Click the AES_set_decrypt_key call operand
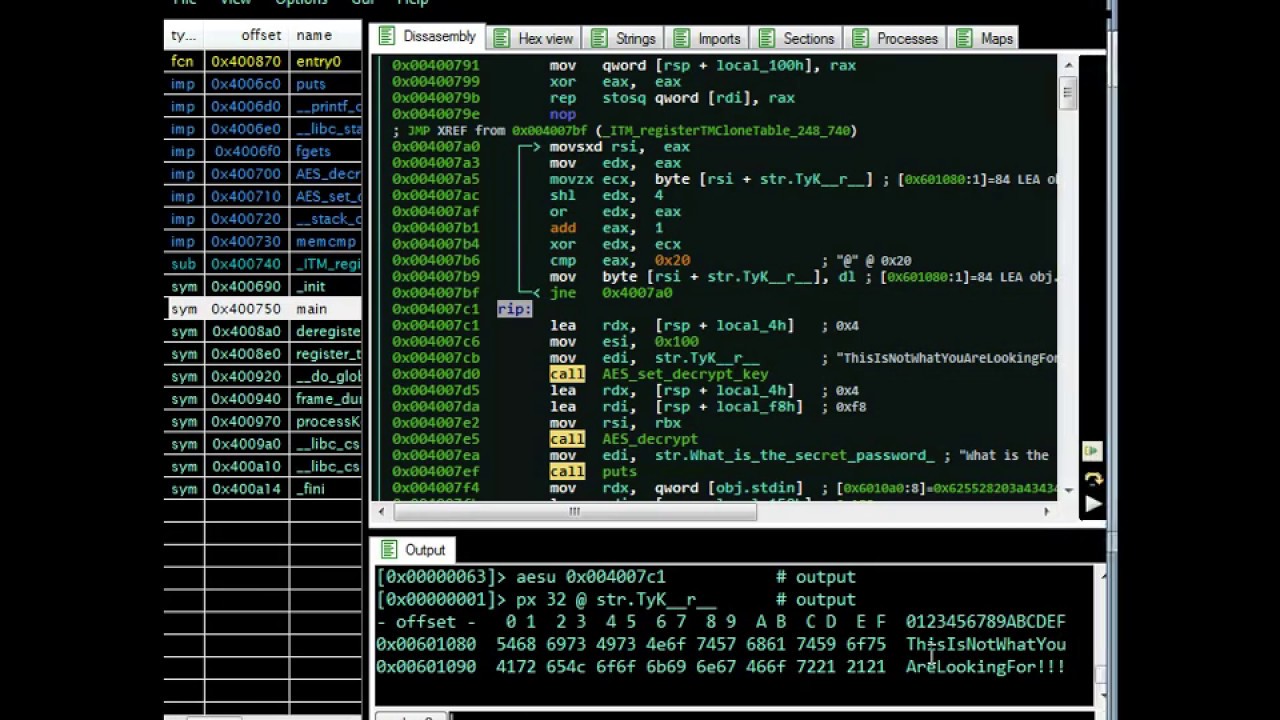 click(685, 374)
